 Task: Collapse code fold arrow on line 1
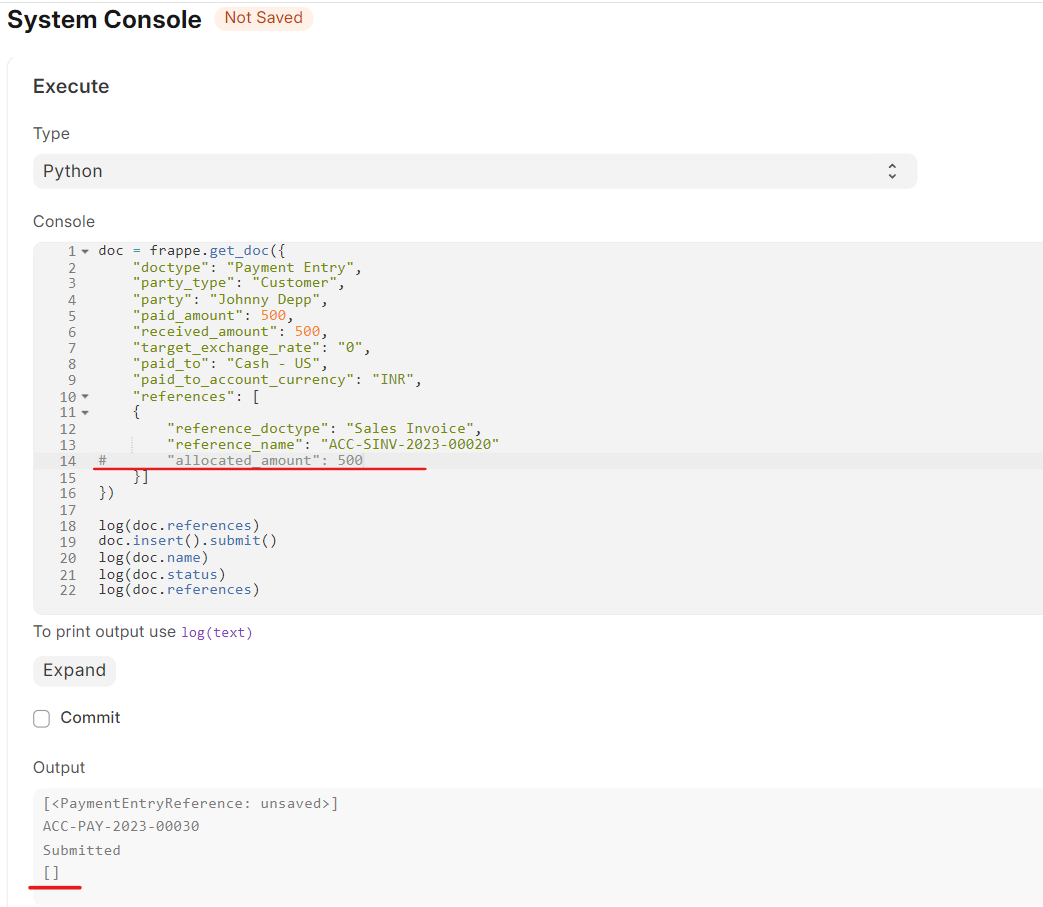tap(84, 250)
